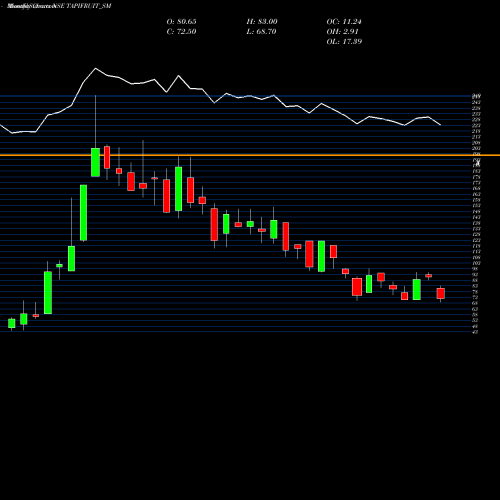Click the chart title "NSE TAPIFRUIT_SM"
The width and height of the screenshot is (500, 500).
[x=82, y=6]
